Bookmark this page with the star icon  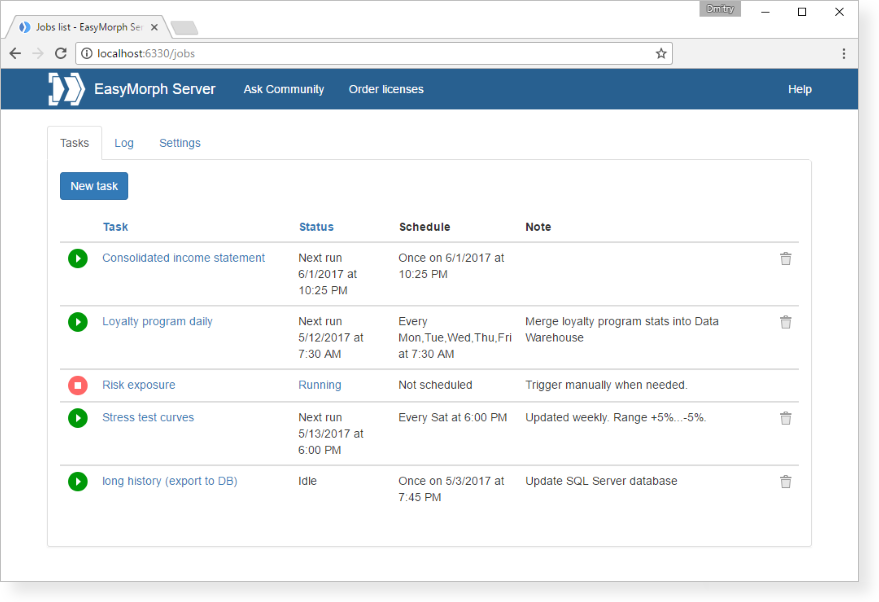click(661, 53)
